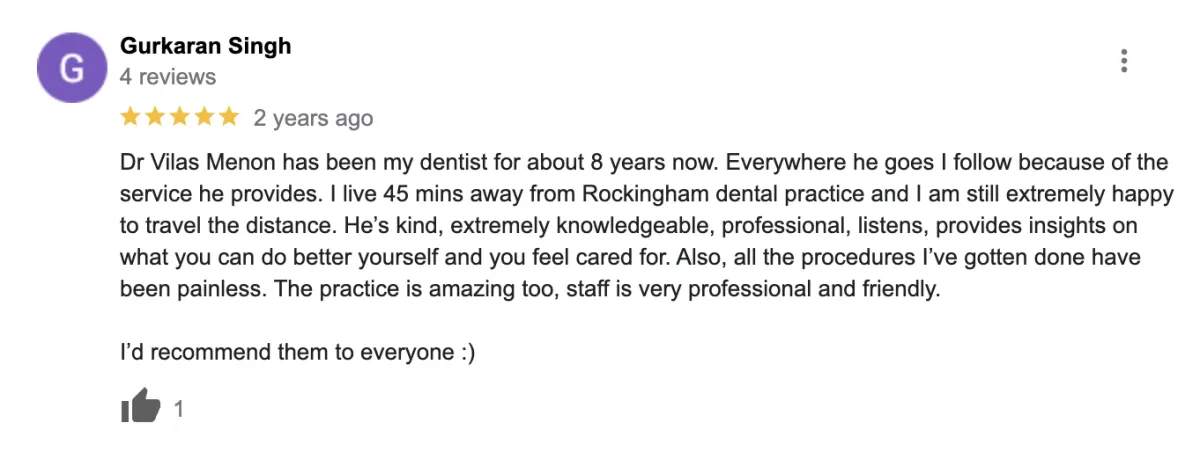1200x452 pixels.
Task: Like the review with thumbs-up icon
Action: click(x=140, y=405)
